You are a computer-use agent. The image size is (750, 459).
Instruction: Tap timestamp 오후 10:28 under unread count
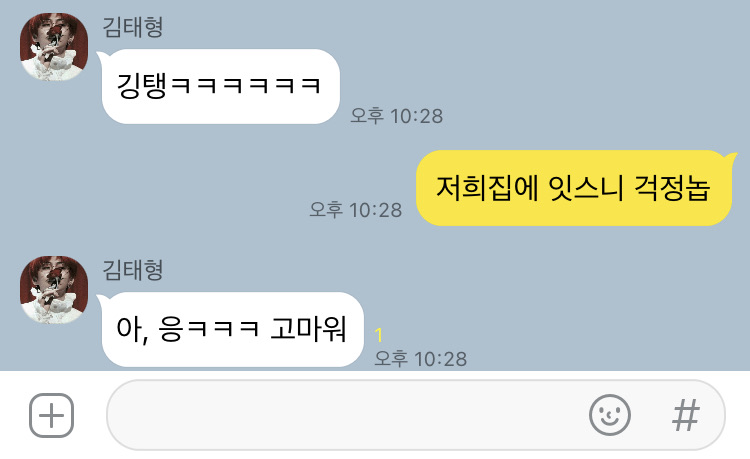[x=420, y=359]
